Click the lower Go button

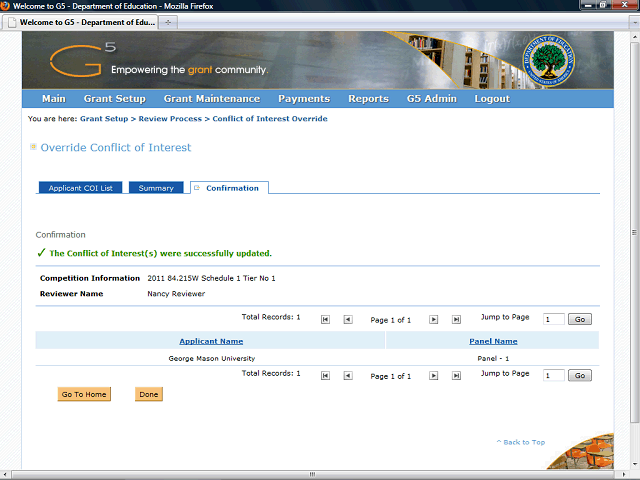tap(580, 376)
